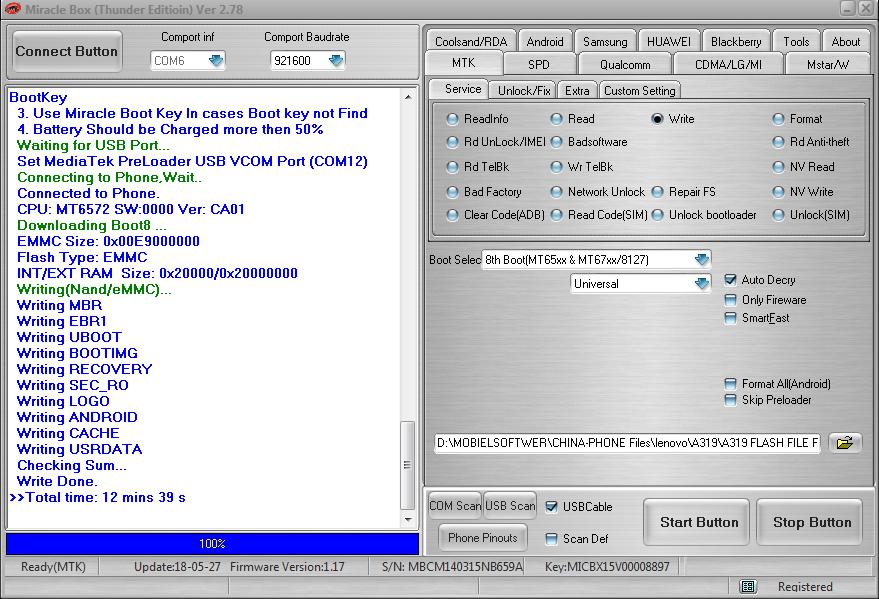Switch to the SPD tab

coord(539,64)
